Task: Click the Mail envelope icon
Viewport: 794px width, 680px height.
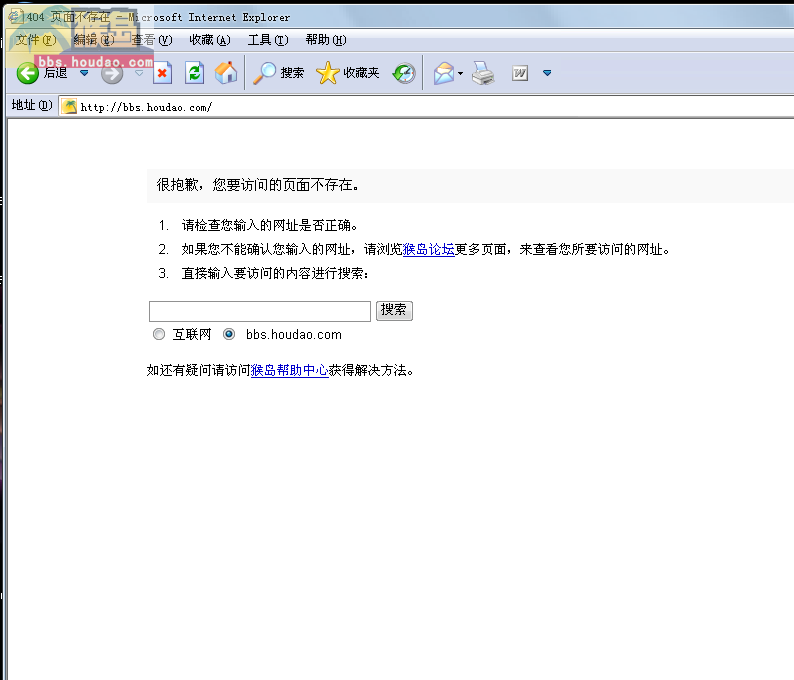Action: pyautogui.click(x=444, y=73)
